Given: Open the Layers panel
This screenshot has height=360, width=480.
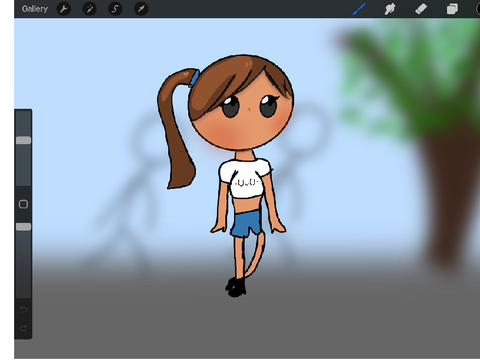Looking at the screenshot, I should click(x=452, y=9).
